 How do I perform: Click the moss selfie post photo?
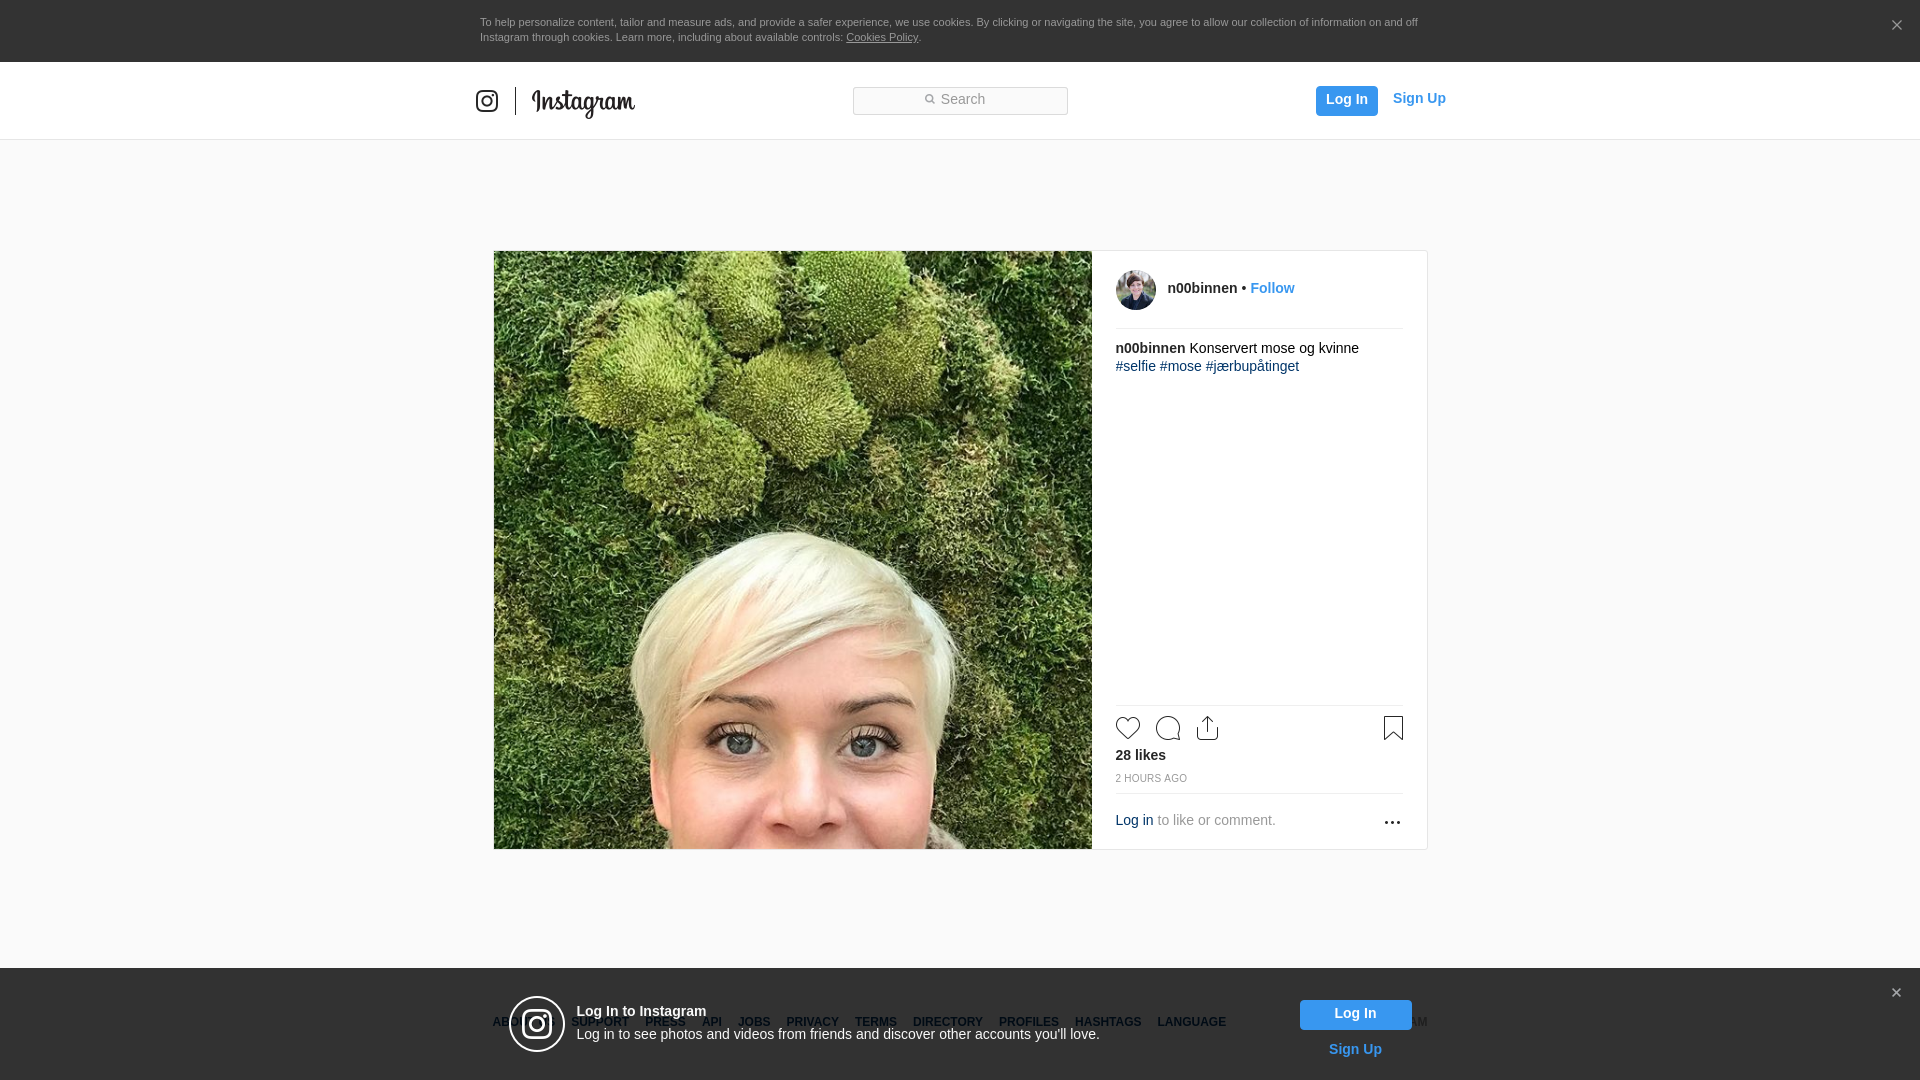[793, 550]
